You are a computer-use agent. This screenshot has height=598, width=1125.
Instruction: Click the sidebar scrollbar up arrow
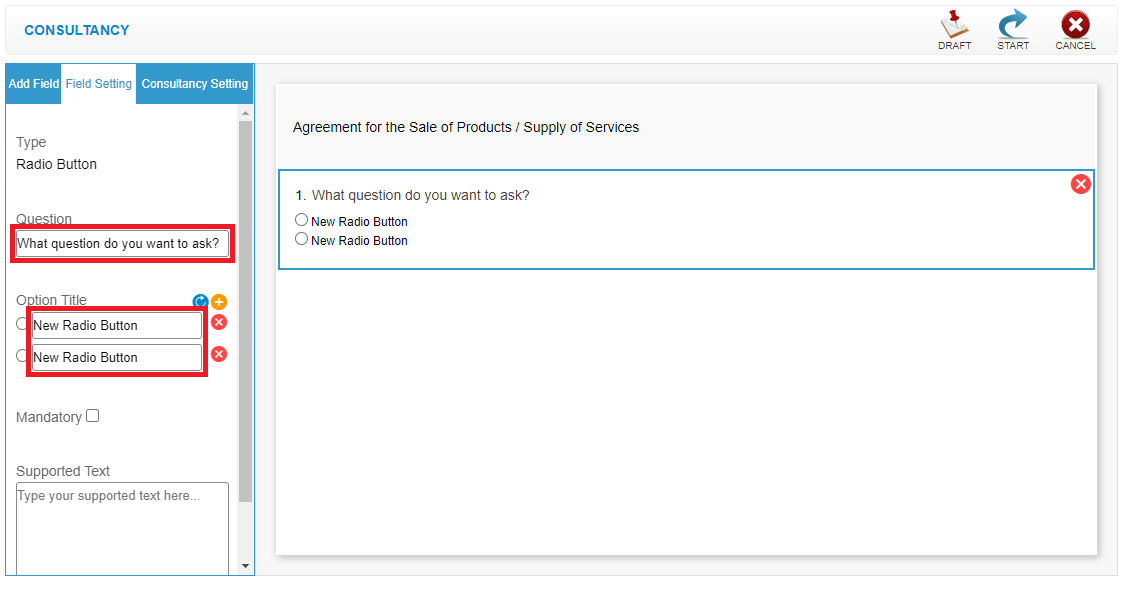[x=245, y=113]
